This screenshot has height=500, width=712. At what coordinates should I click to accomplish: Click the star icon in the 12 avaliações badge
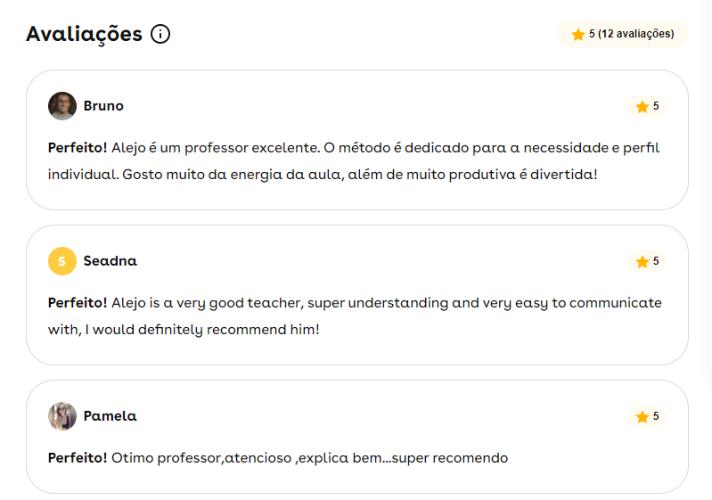[x=578, y=34]
